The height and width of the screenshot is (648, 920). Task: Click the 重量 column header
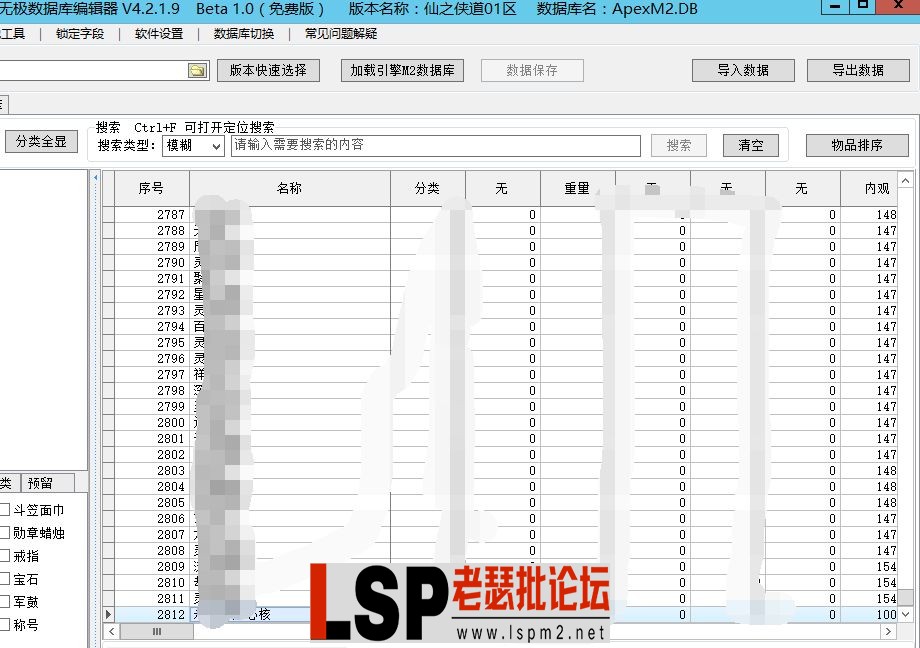tap(577, 188)
